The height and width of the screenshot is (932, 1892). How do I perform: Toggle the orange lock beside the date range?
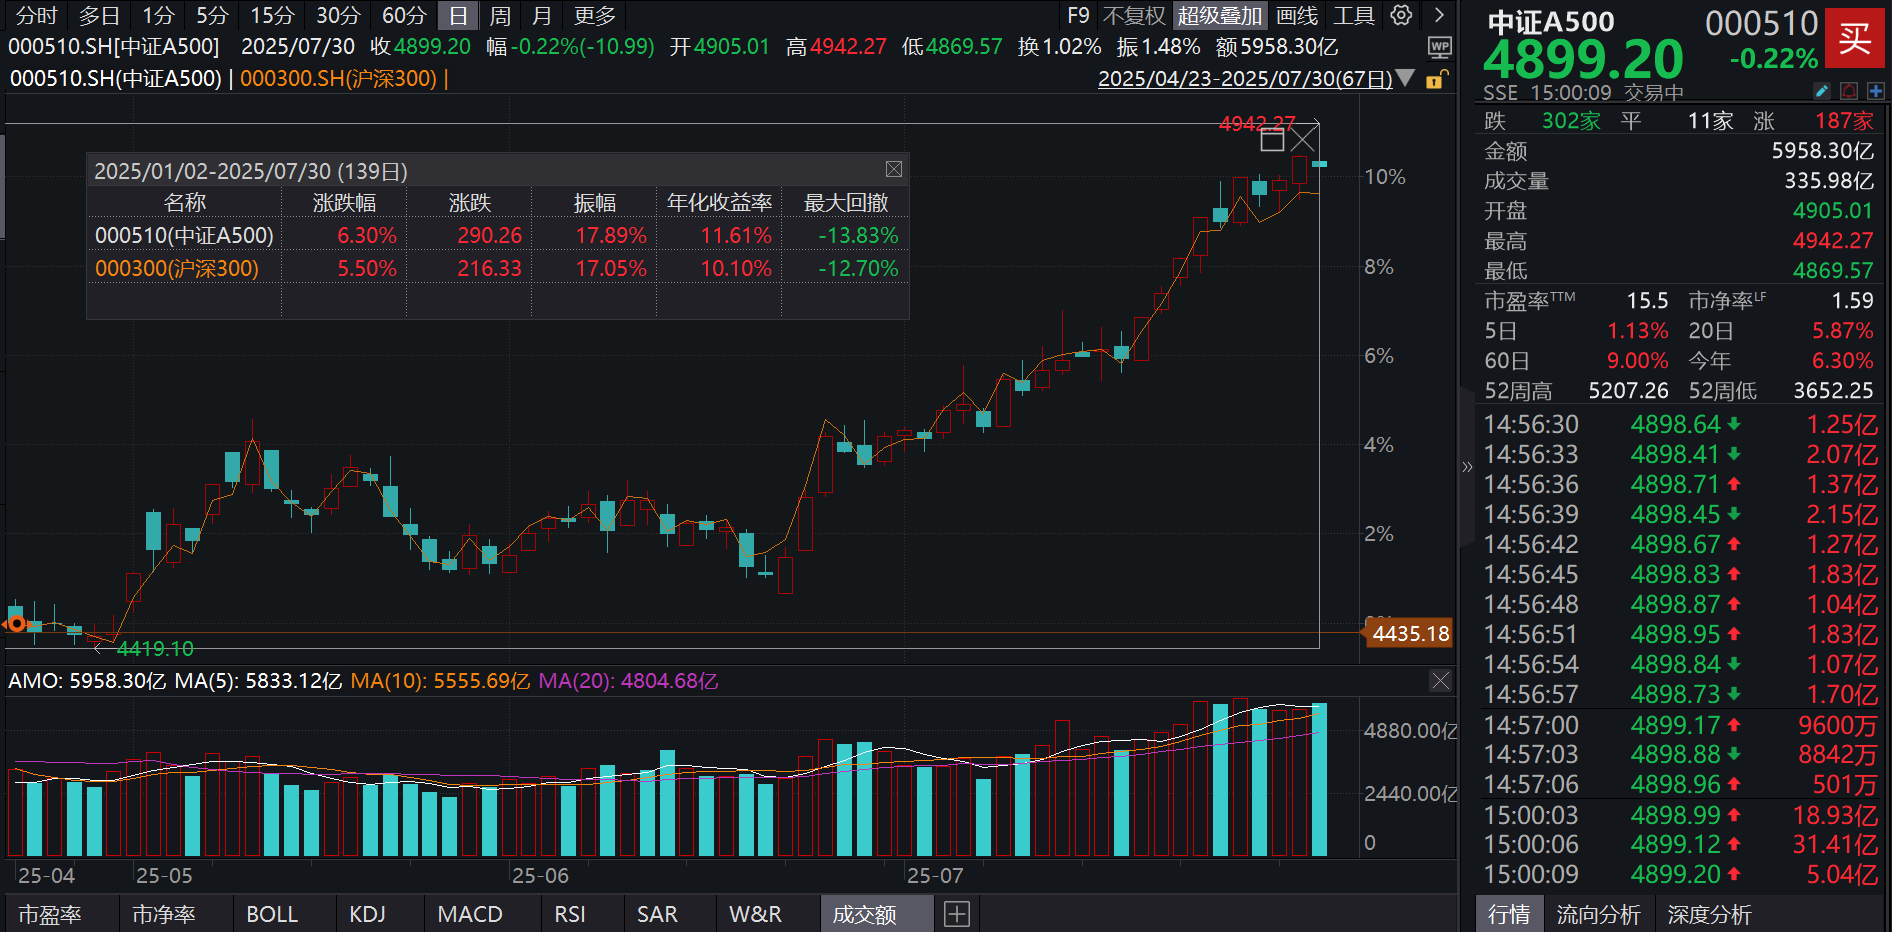point(1437,81)
